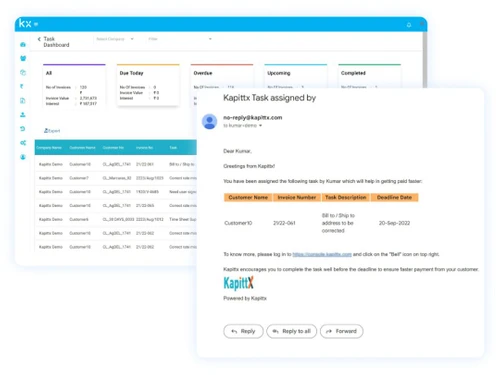500x375 pixels.
Task: Open the document sidebar icon
Action: [x=23, y=100]
